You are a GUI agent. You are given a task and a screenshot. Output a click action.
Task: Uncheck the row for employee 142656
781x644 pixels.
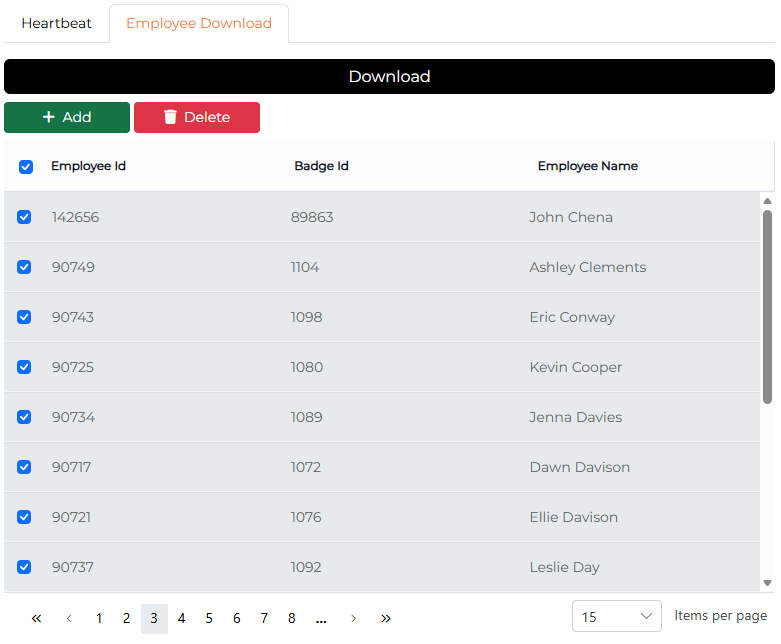[24, 217]
